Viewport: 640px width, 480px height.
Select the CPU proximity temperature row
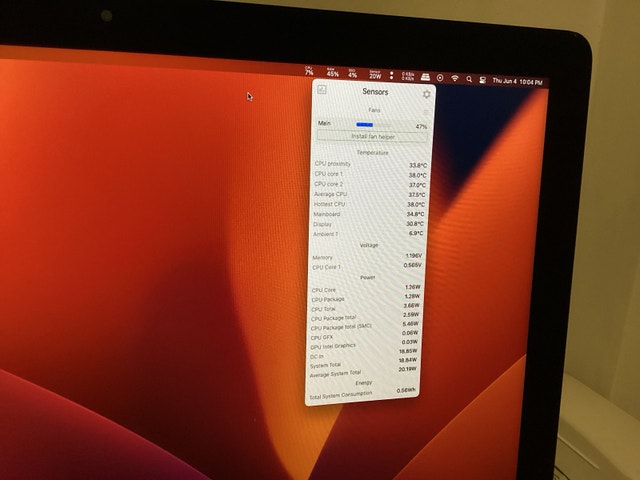click(x=371, y=164)
